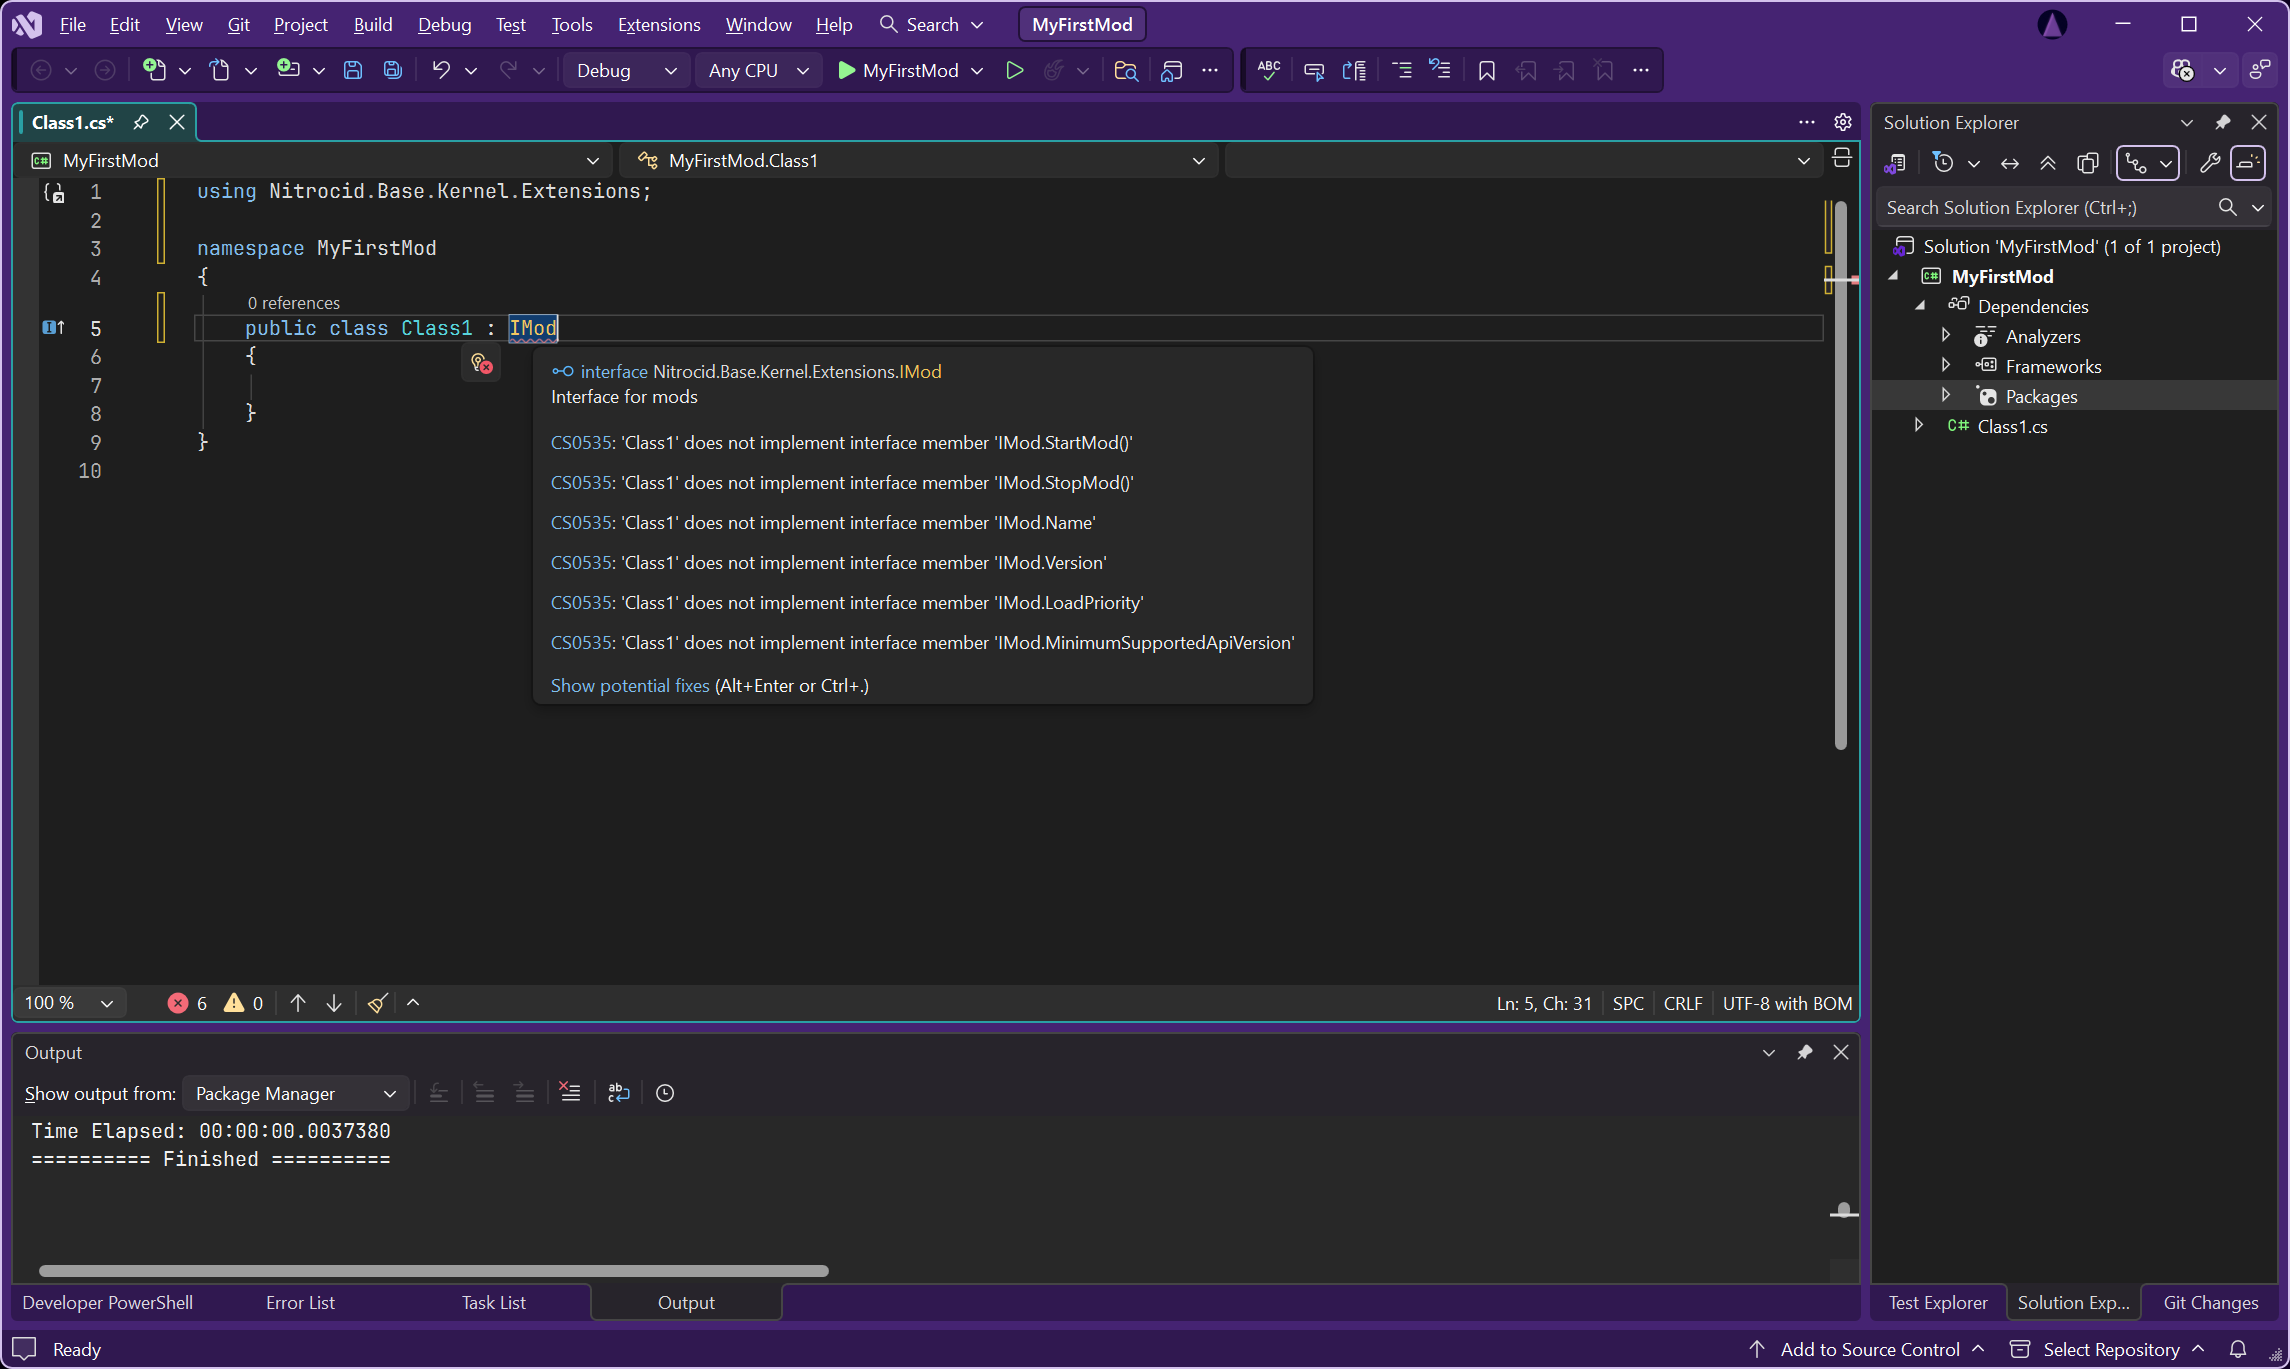This screenshot has width=2290, height=1369.
Task: Click Add to Source Control button
Action: pyautogui.click(x=1869, y=1349)
